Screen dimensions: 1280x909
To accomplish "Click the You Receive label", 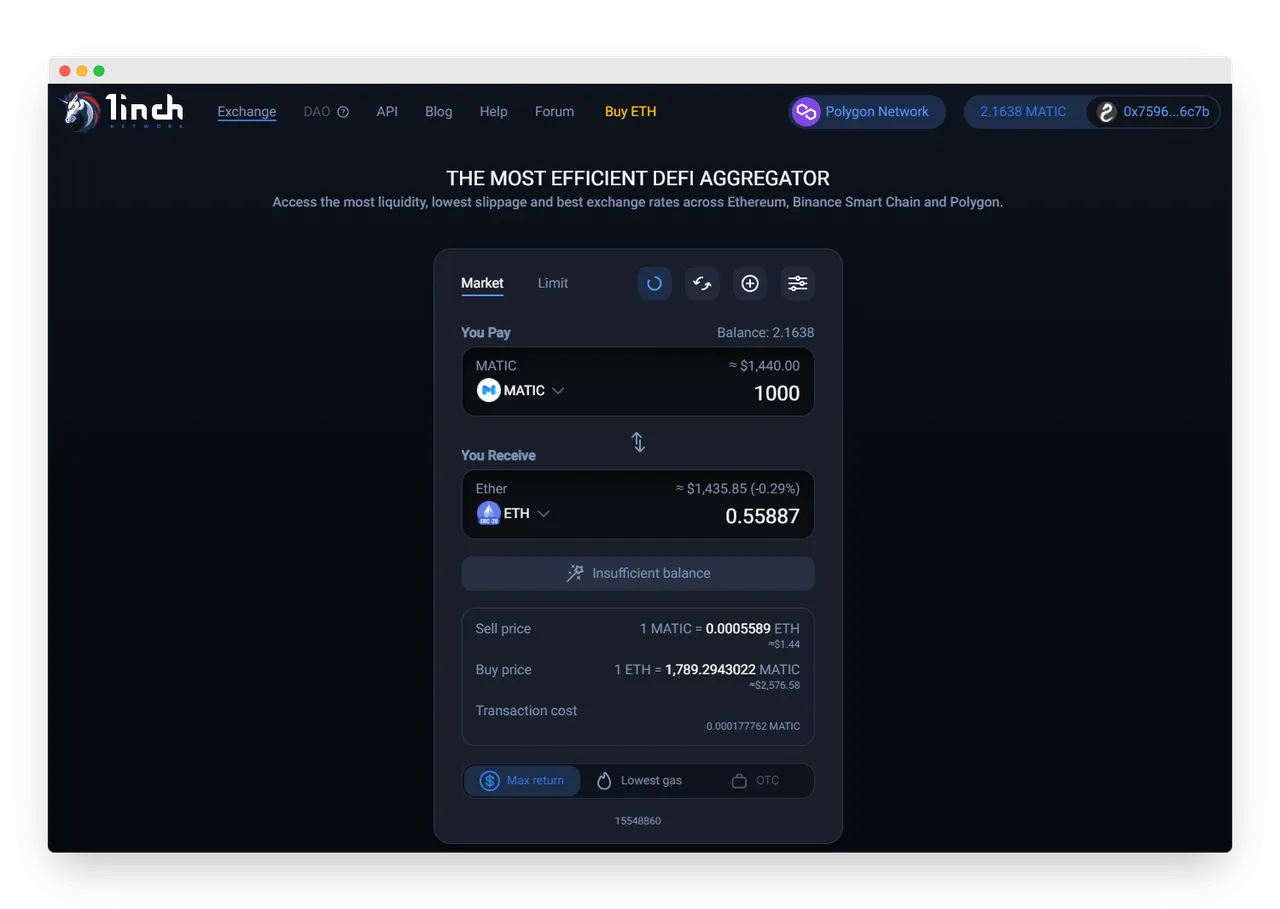I will tap(498, 455).
